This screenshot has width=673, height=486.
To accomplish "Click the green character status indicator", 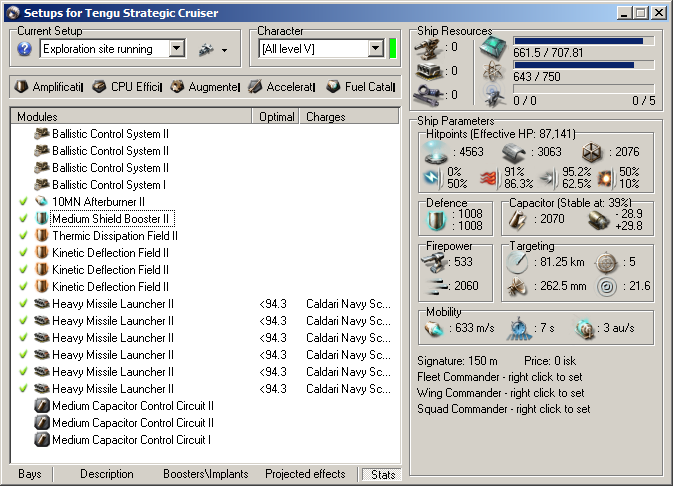I will [392, 49].
